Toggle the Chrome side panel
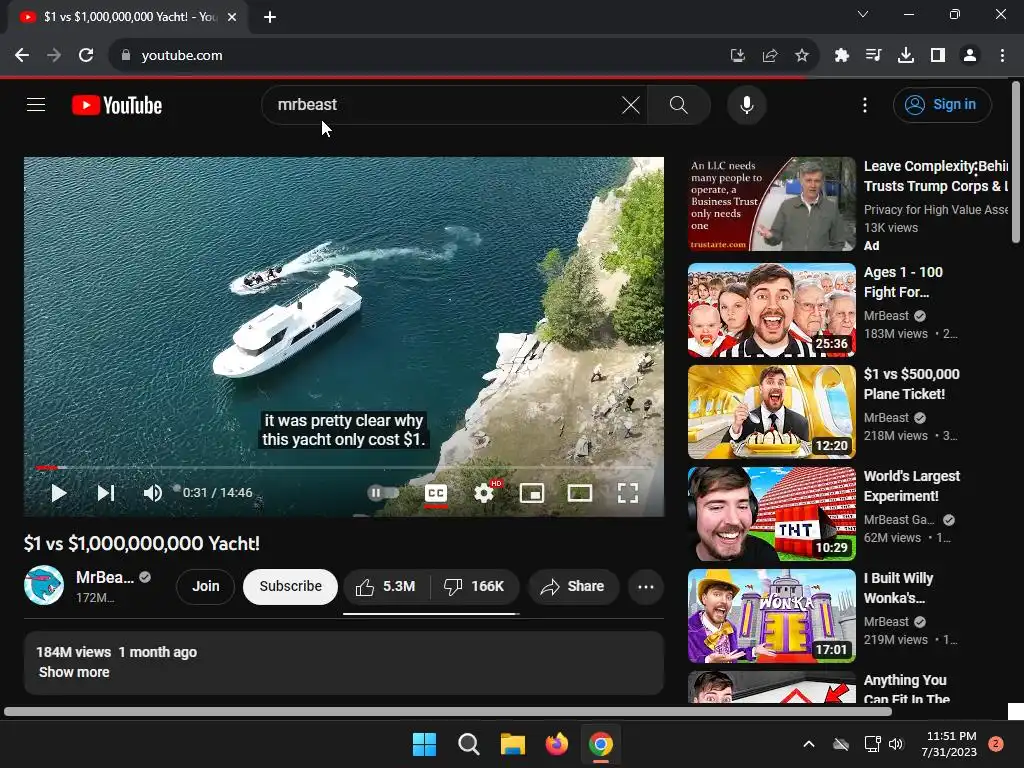 (x=938, y=56)
